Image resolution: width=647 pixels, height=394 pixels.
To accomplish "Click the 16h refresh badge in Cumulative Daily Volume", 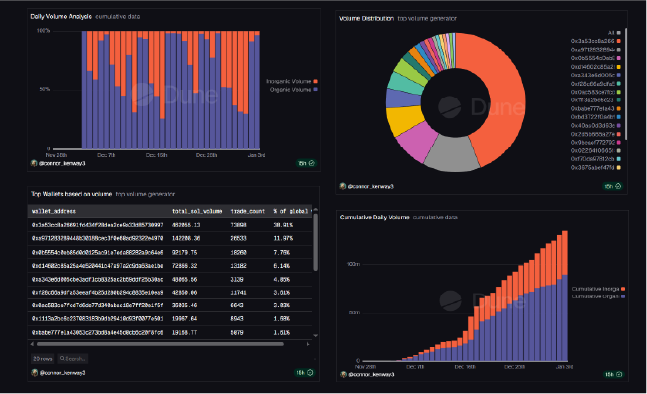I will 614,374.
